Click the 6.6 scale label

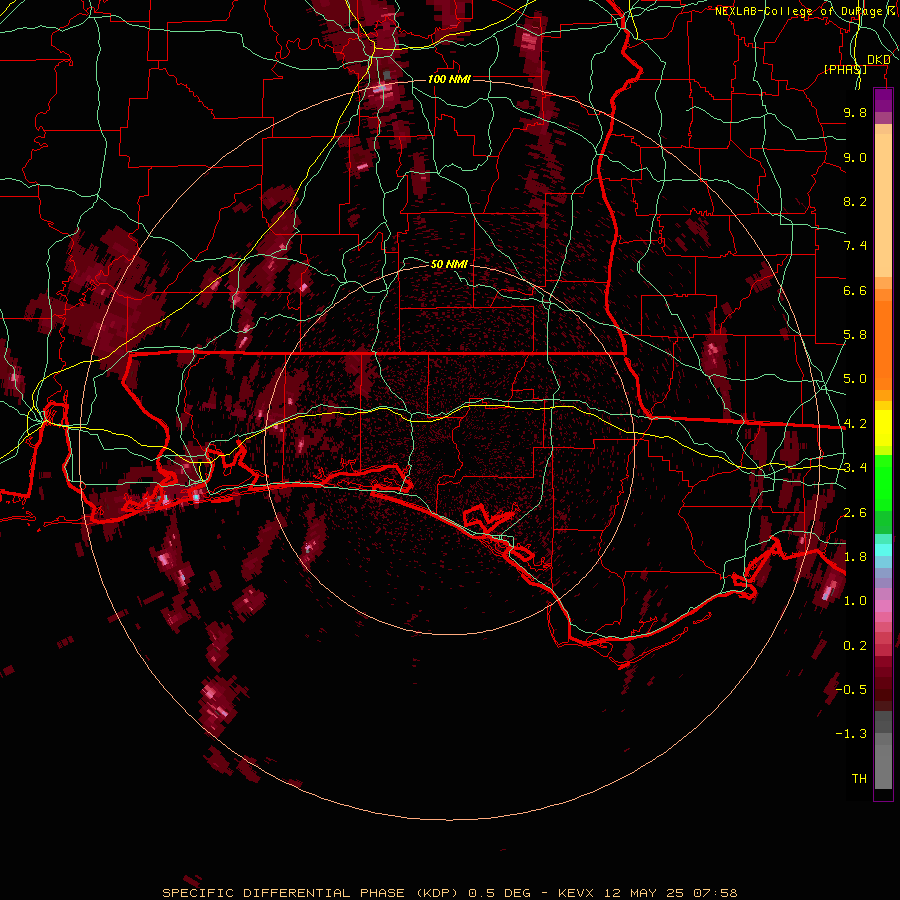click(855, 290)
